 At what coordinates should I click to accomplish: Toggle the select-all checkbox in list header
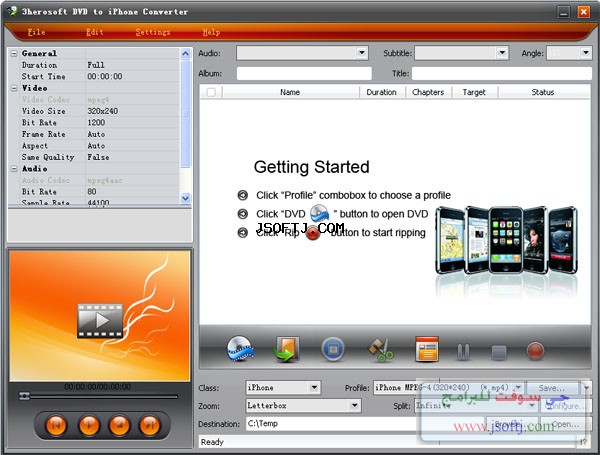pyautogui.click(x=211, y=92)
